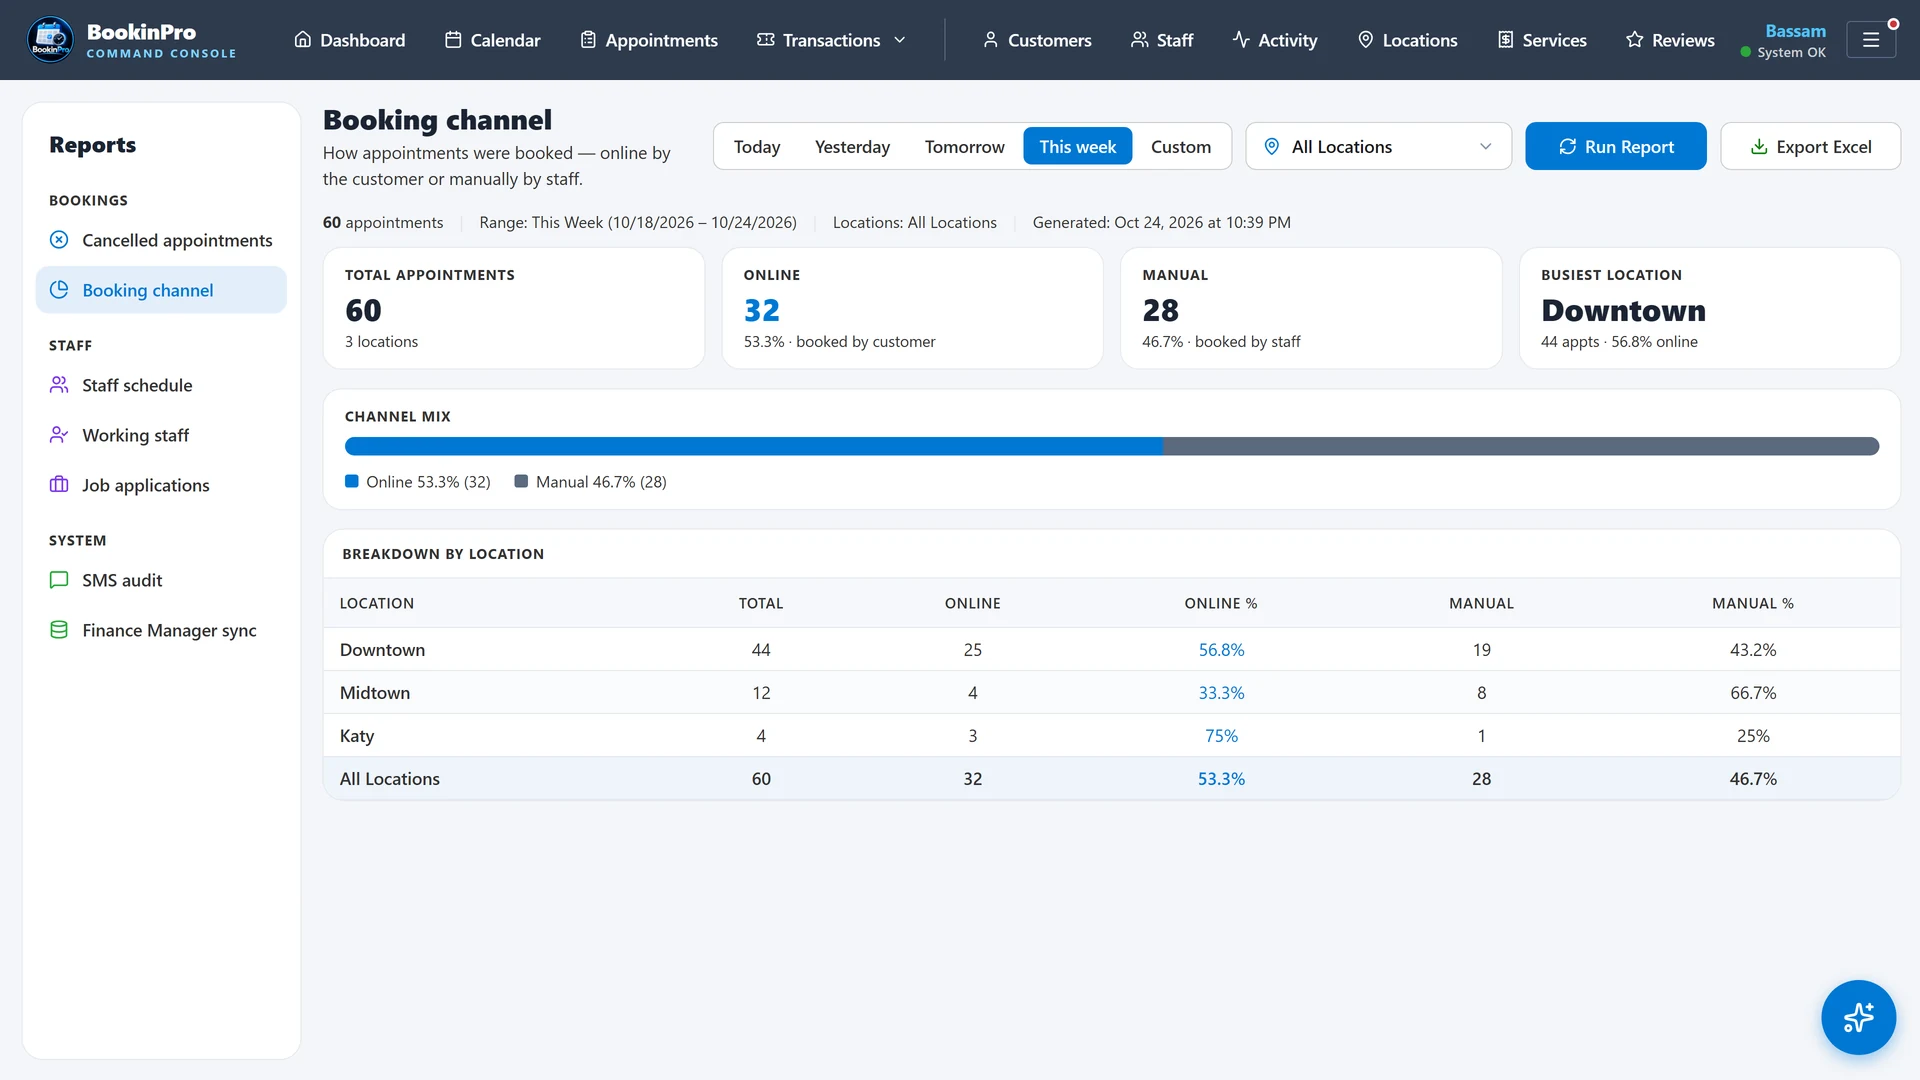Click the Finance Manager sync database icon
The image size is (1920, 1080).
point(59,630)
